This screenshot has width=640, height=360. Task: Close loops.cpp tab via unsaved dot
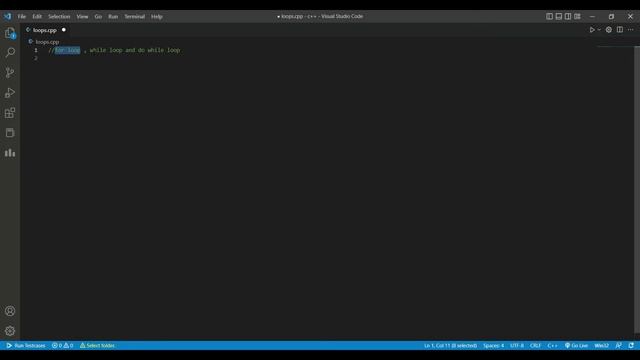[64, 30]
